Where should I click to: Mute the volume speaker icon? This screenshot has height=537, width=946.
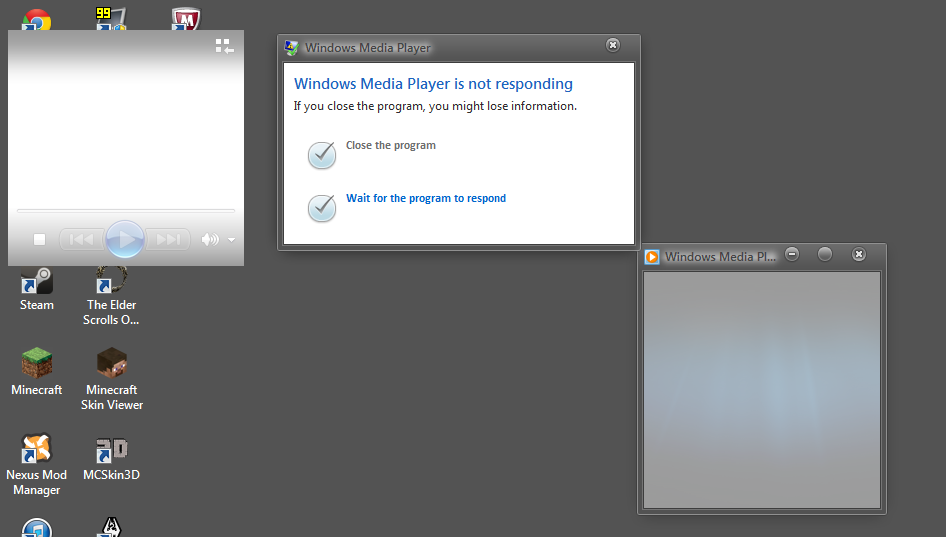pyautogui.click(x=209, y=240)
